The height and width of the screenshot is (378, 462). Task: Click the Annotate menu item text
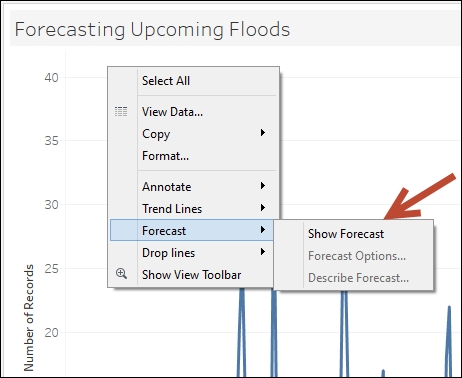[167, 187]
